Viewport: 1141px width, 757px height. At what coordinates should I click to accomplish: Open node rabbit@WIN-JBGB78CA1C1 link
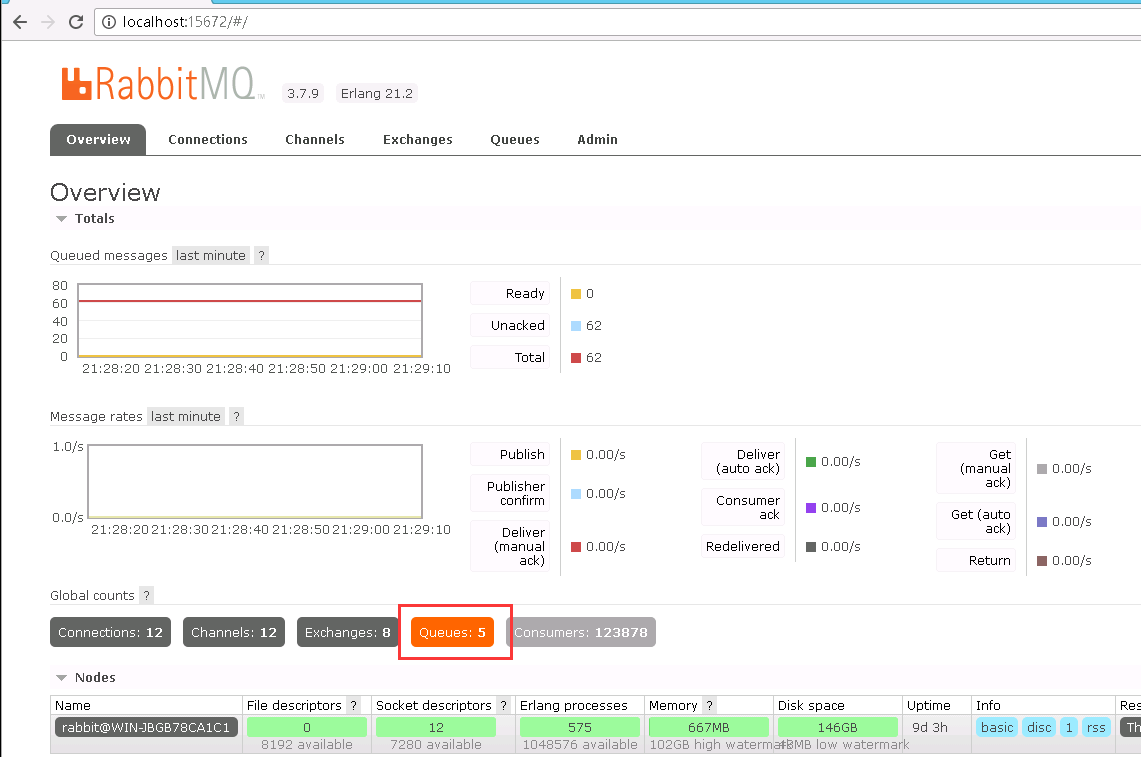(x=146, y=728)
